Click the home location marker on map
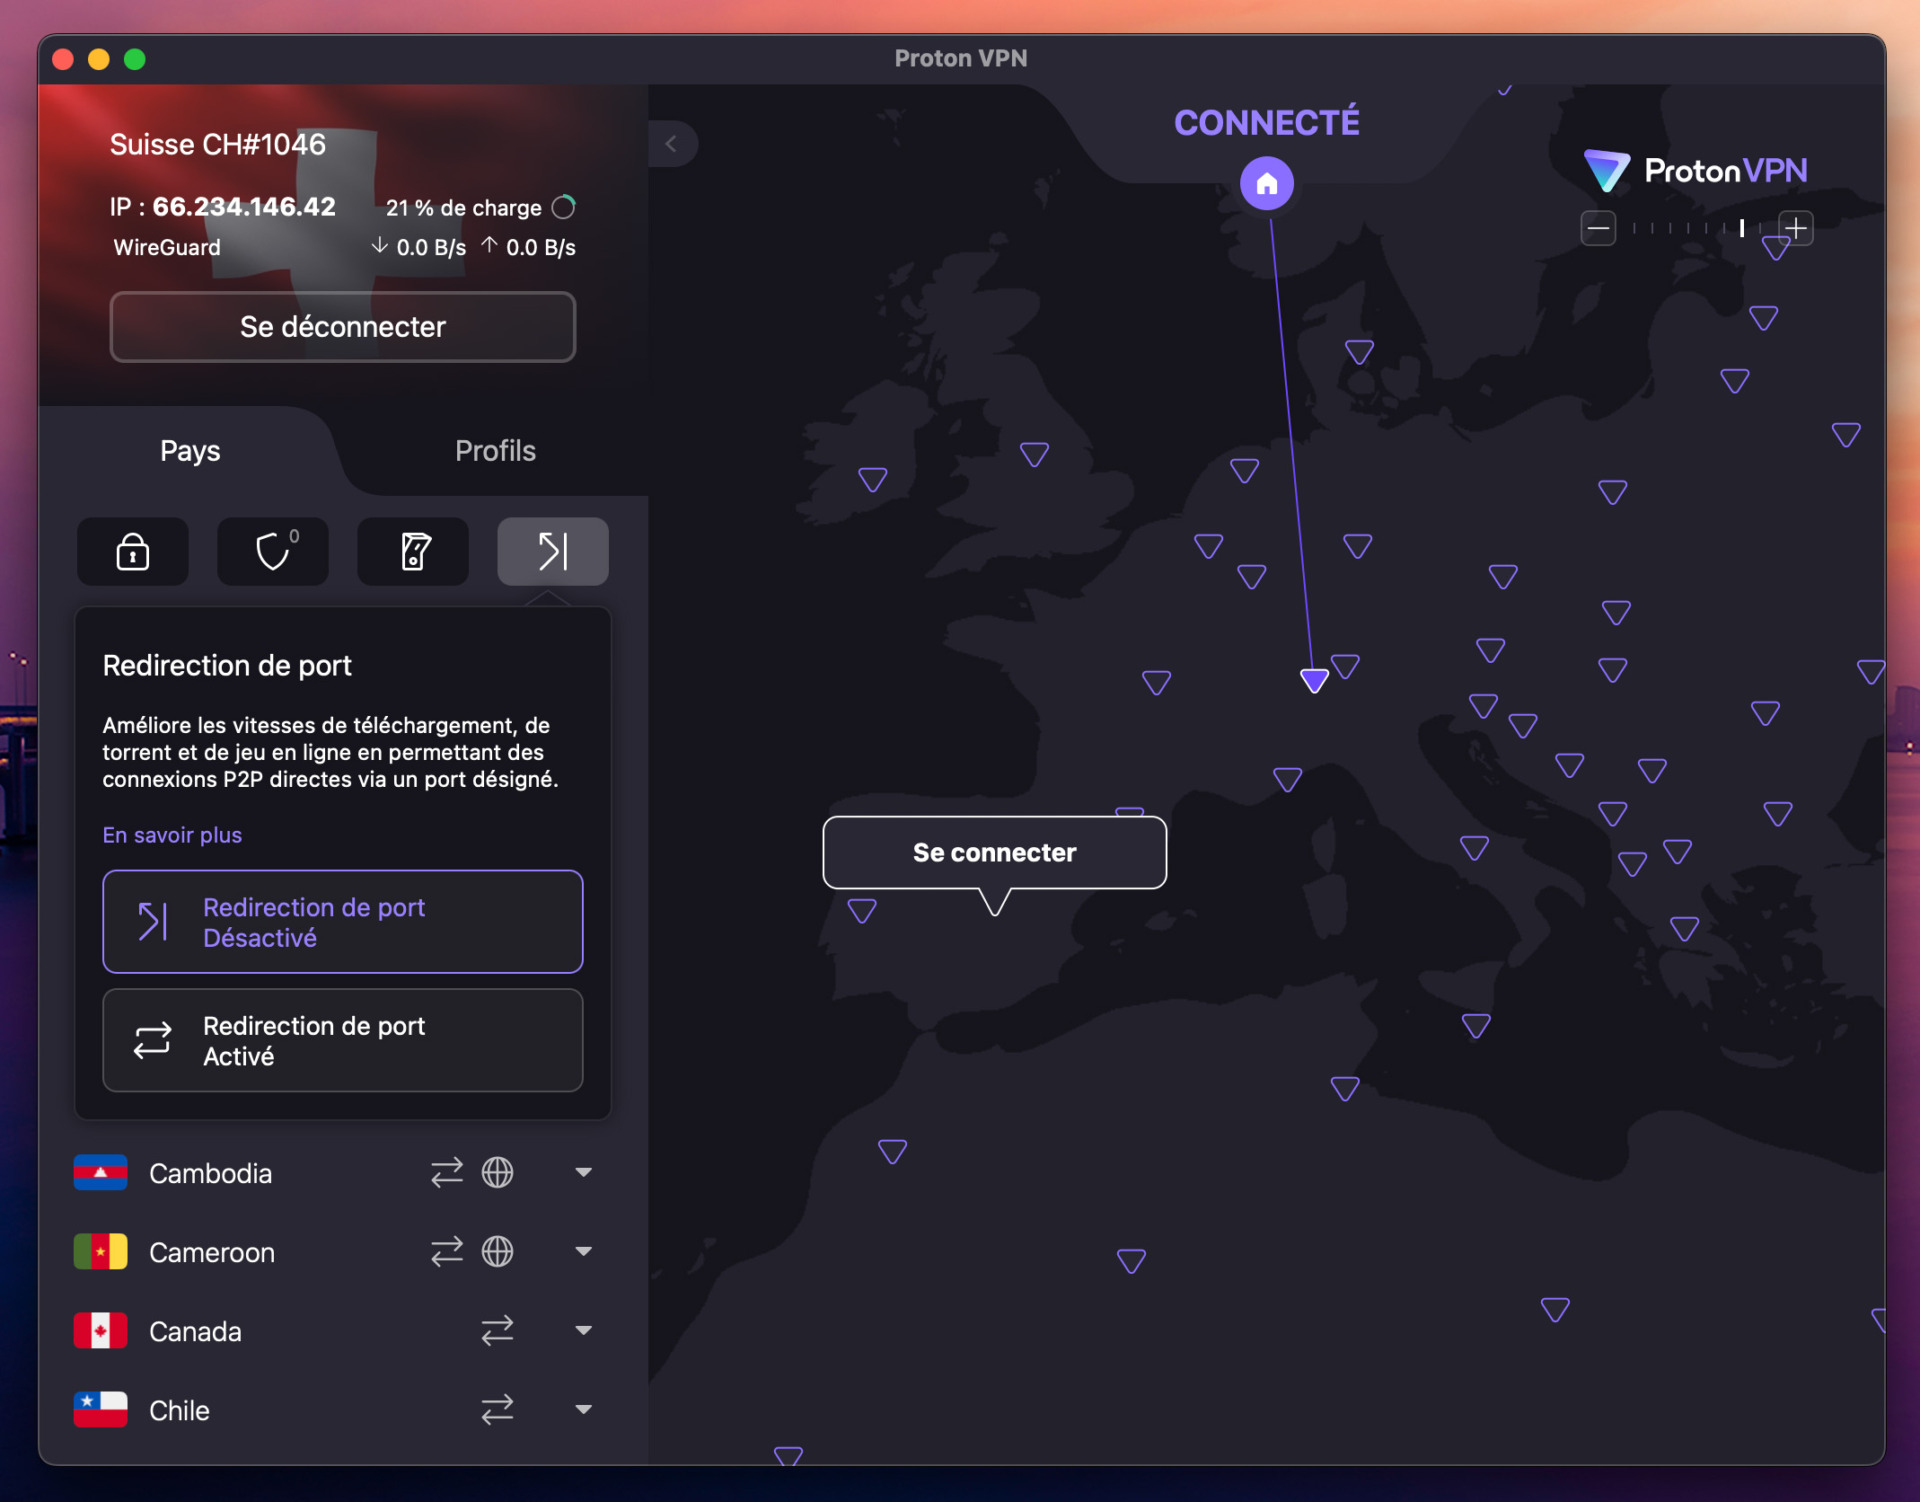This screenshot has height=1502, width=1920. [1266, 184]
